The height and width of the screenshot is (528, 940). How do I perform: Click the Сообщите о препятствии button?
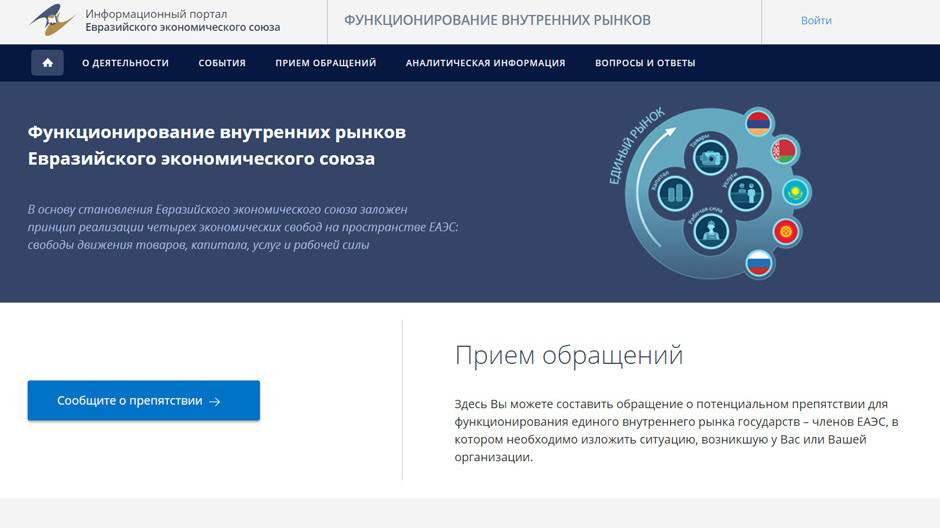click(x=144, y=400)
